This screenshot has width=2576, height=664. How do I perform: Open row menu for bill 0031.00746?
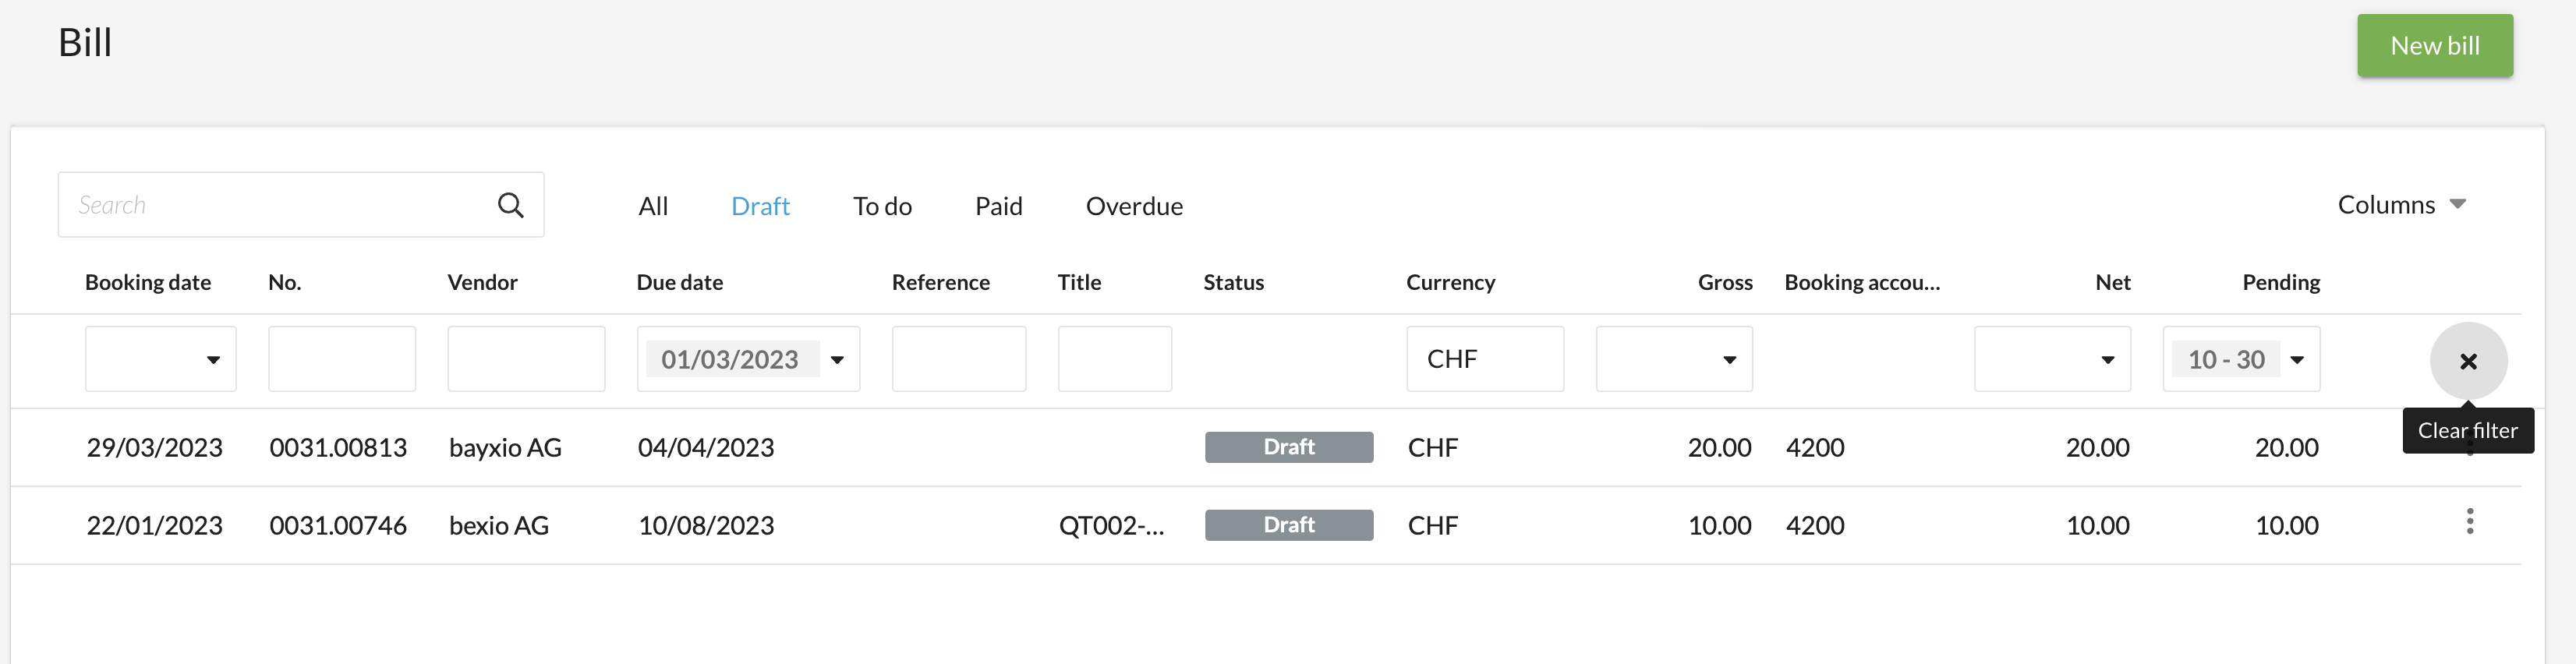click(2469, 522)
